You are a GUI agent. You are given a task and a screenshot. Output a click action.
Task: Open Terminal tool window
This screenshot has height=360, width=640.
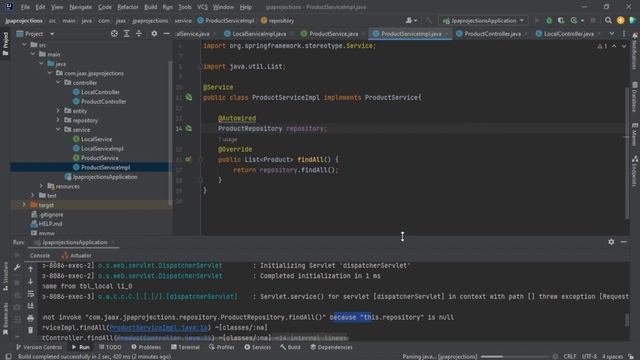185,347
